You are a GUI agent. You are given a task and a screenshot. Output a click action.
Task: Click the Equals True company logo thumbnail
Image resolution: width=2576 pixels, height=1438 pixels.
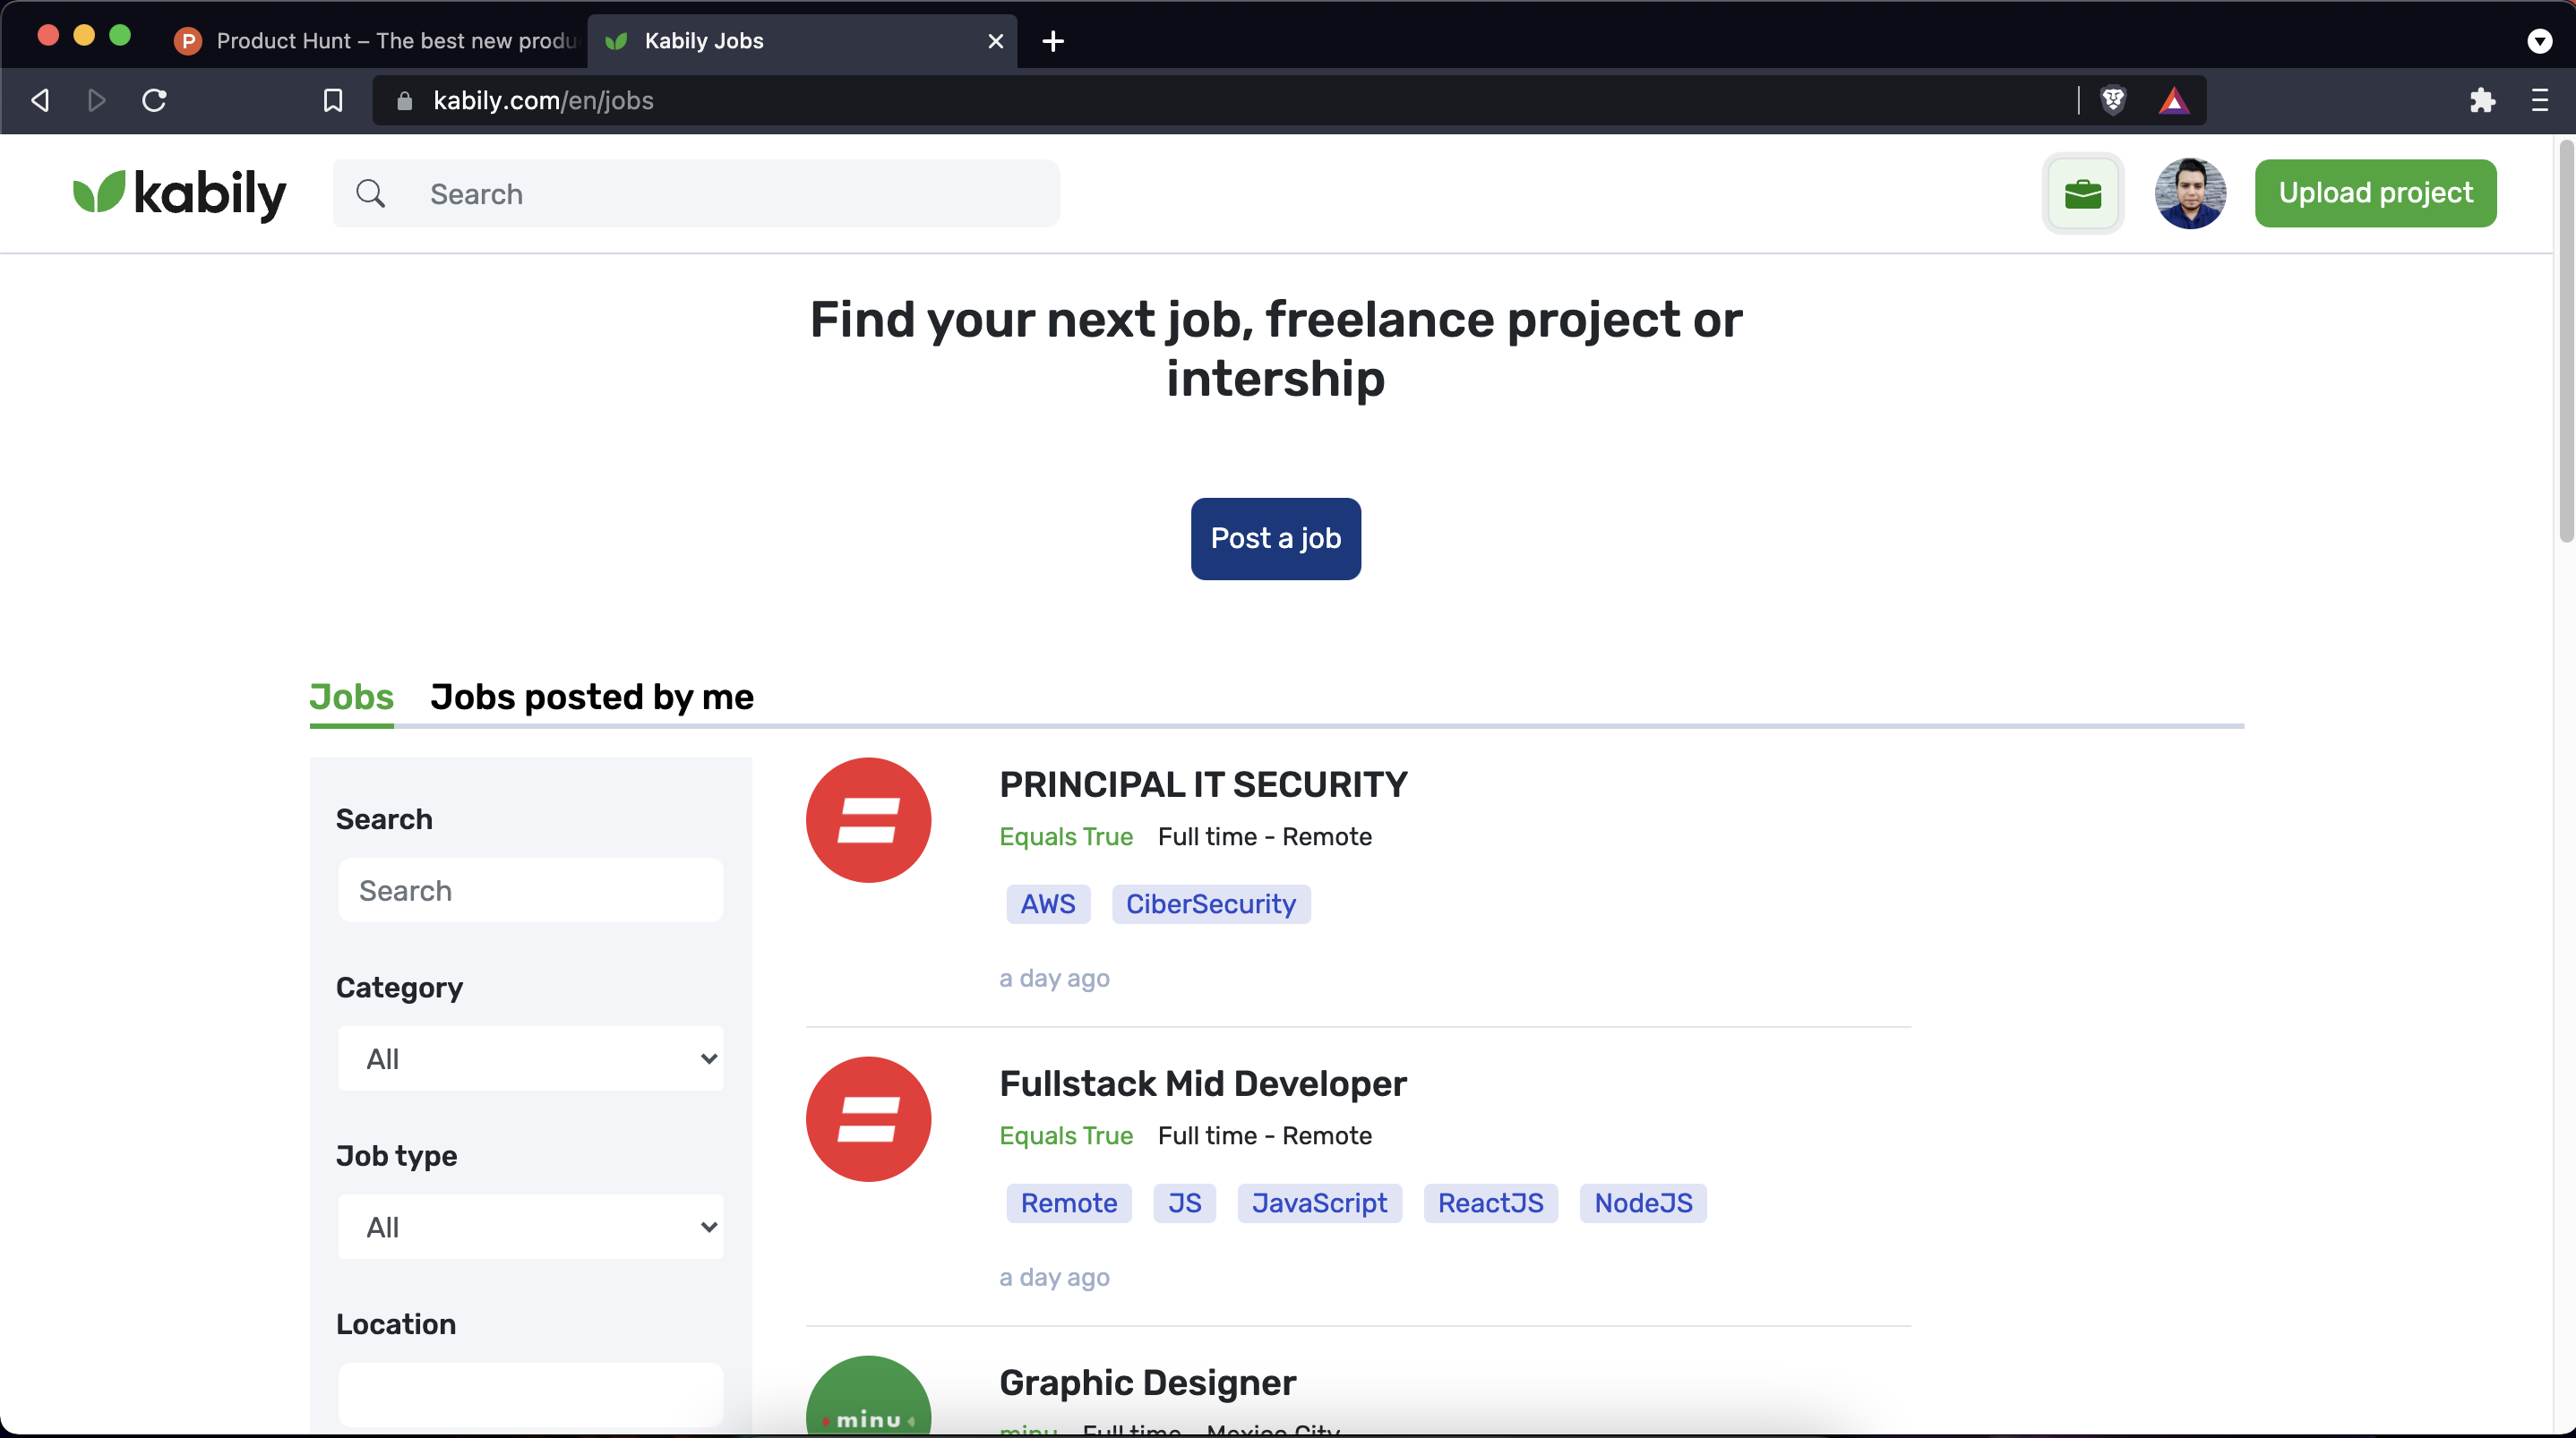click(x=868, y=820)
